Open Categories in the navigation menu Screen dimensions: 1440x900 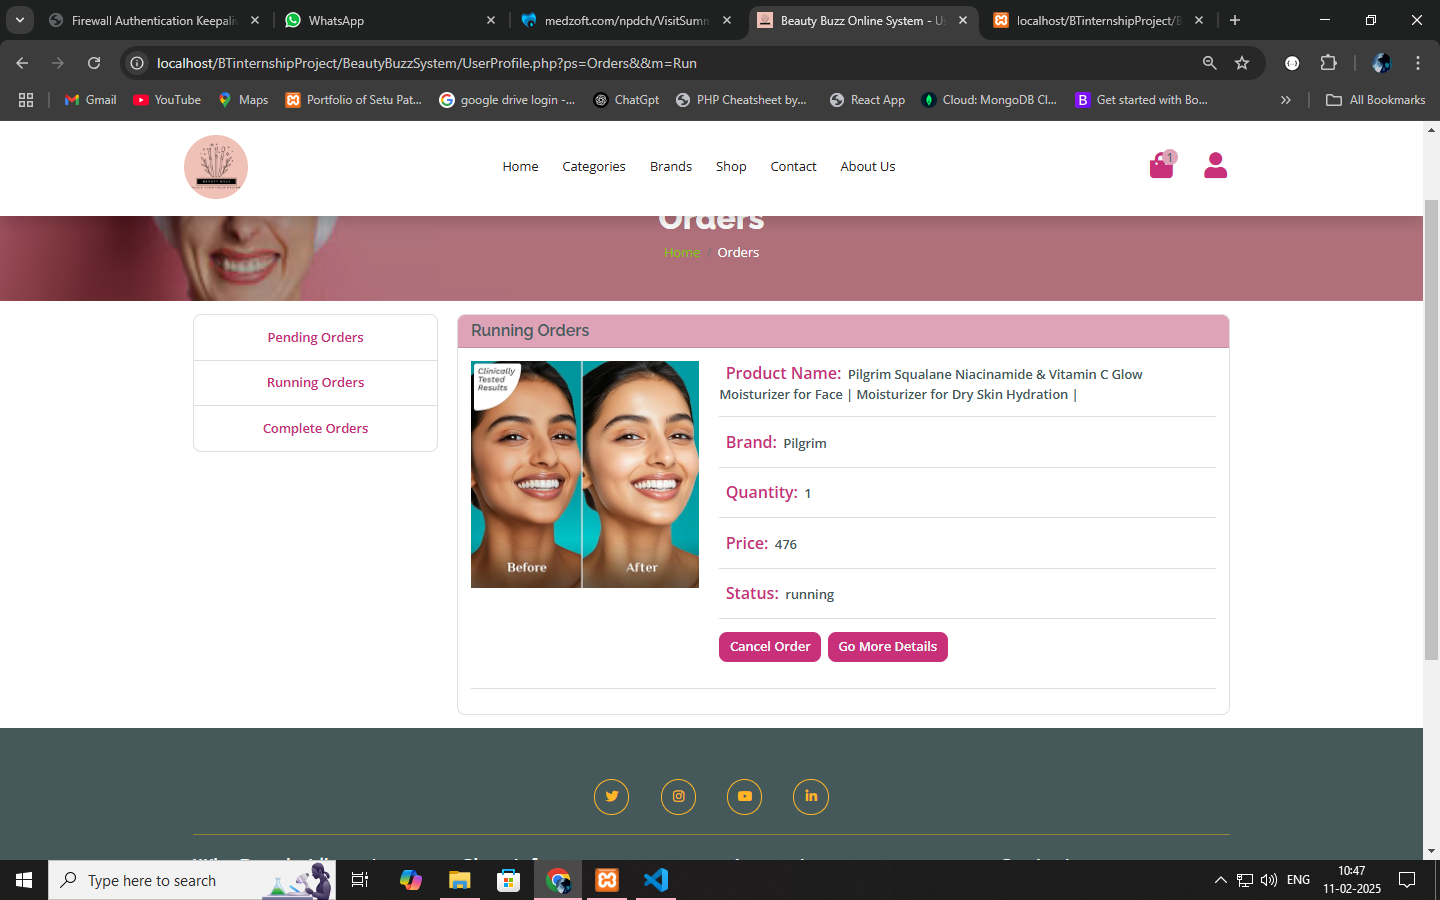(x=594, y=167)
